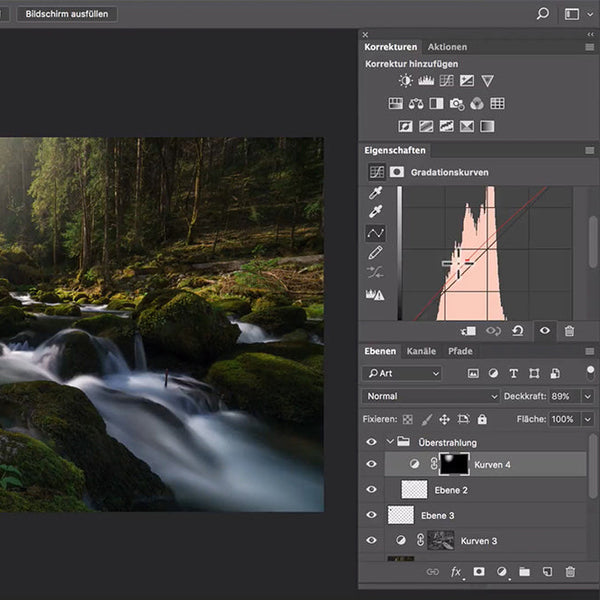The width and height of the screenshot is (600, 600).
Task: Select the curve point editing tool
Action: (x=376, y=233)
